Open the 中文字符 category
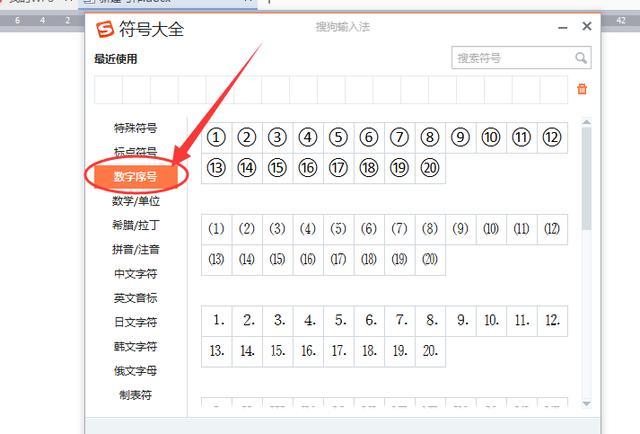The image size is (640, 434). pyautogui.click(x=136, y=274)
